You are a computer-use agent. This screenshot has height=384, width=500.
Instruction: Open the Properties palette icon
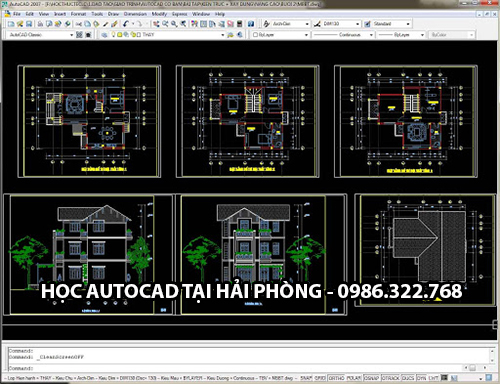pyautogui.click(x=194, y=24)
